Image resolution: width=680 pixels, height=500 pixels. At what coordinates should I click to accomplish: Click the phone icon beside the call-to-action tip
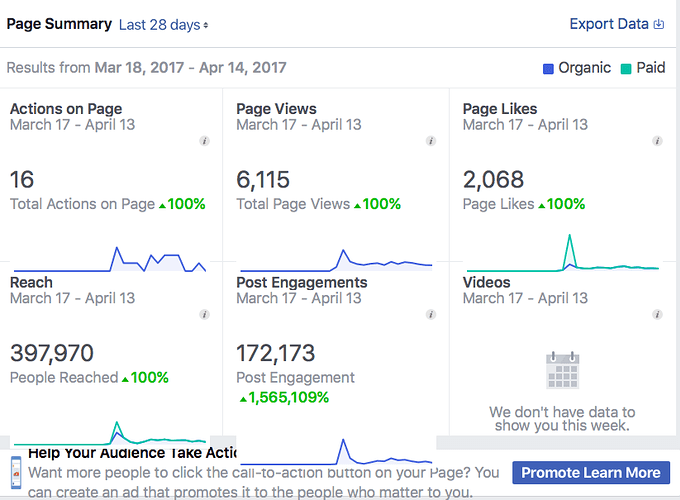point(16,470)
